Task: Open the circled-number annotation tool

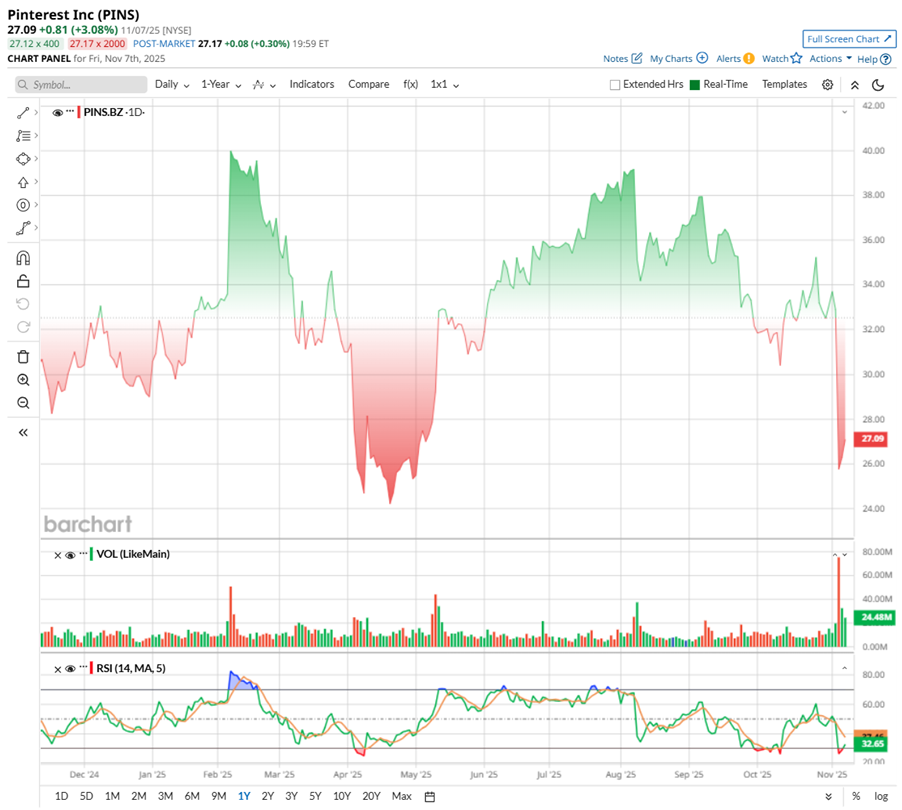Action: pos(23,205)
